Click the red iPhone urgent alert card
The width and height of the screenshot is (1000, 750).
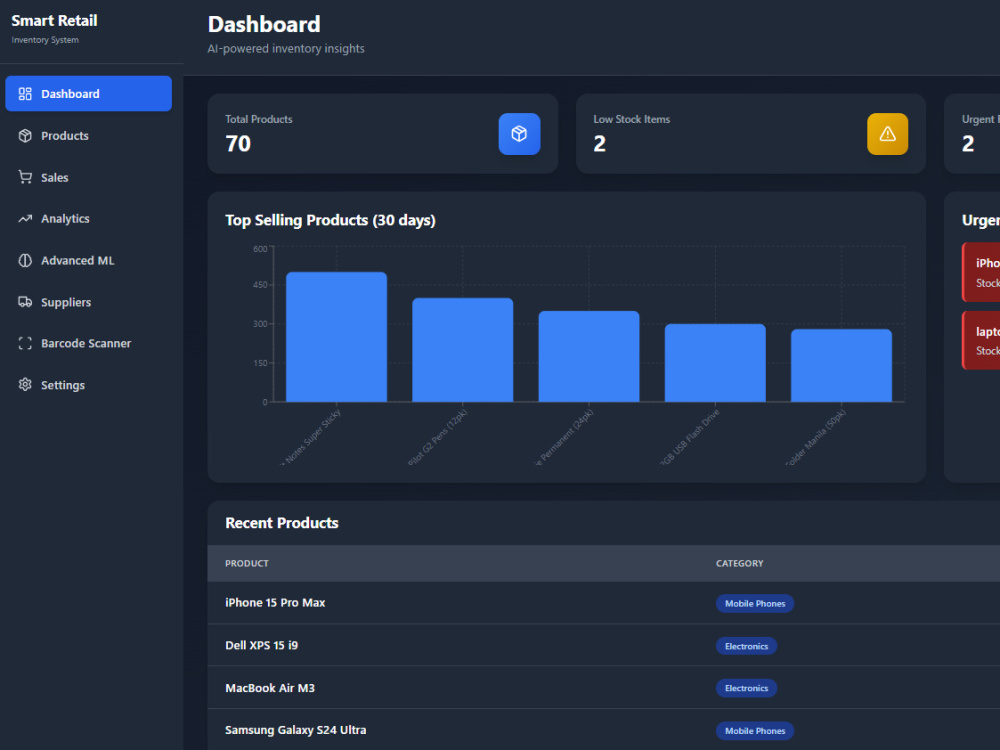click(981, 272)
